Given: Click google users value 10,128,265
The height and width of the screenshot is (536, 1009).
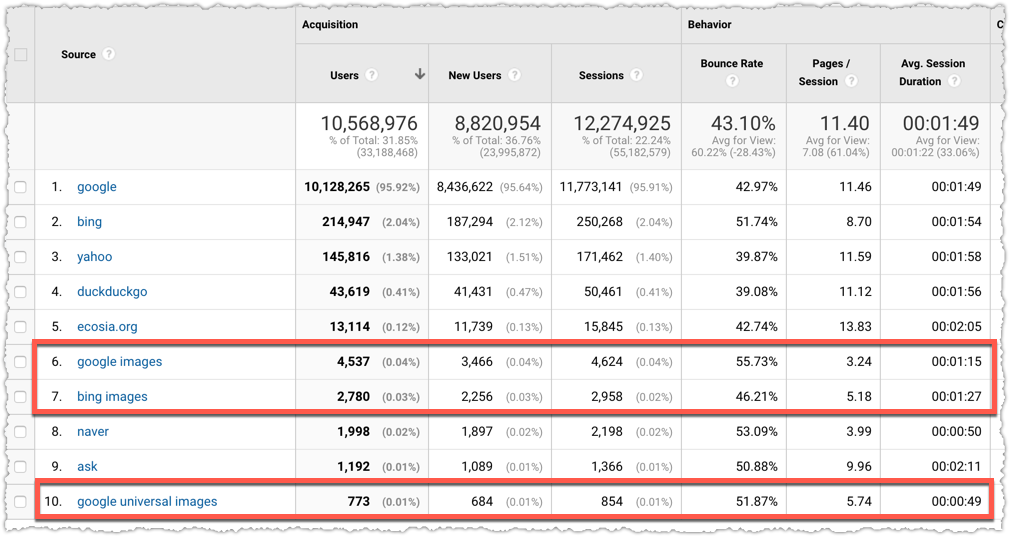Looking at the screenshot, I should (x=337, y=187).
